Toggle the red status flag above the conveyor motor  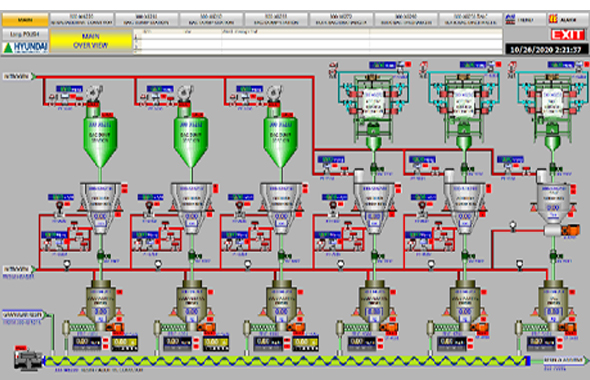(21, 348)
